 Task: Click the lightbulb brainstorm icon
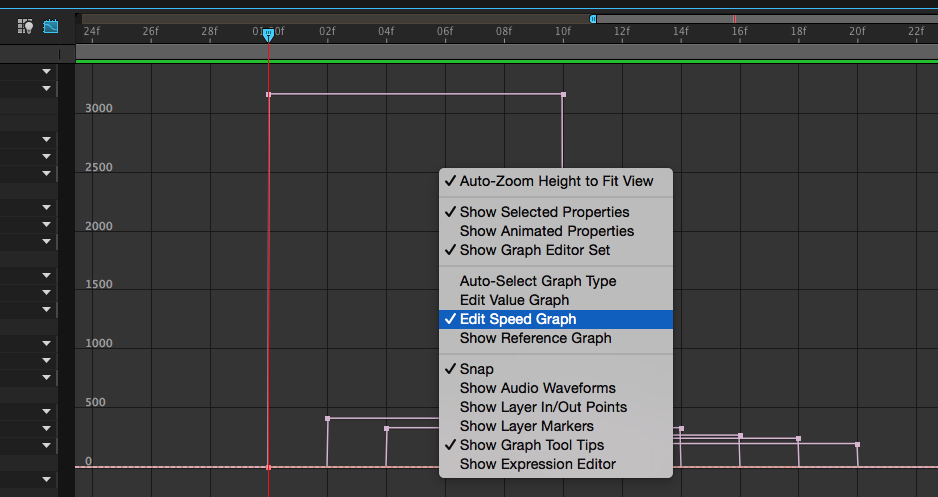25,26
